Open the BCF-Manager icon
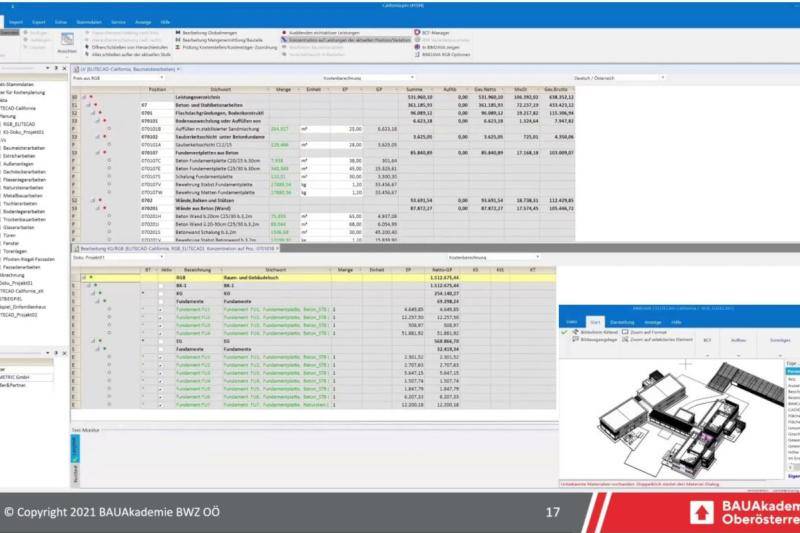Viewport: 800px width, 533px height. [417, 33]
